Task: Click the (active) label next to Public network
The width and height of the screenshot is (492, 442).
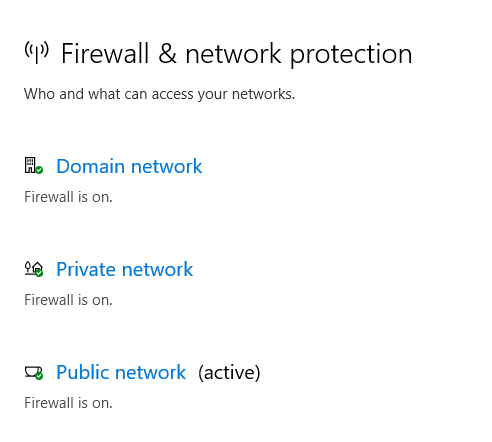Action: (x=229, y=373)
